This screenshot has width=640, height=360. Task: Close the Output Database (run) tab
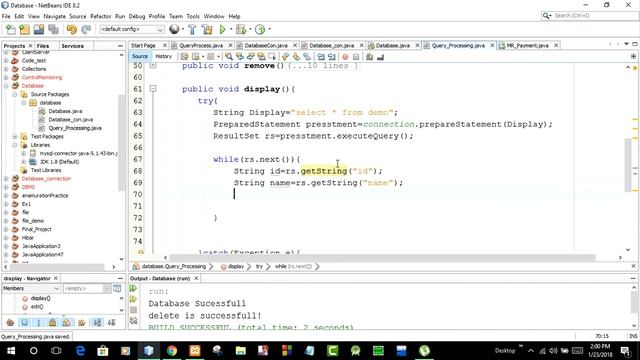point(196,278)
